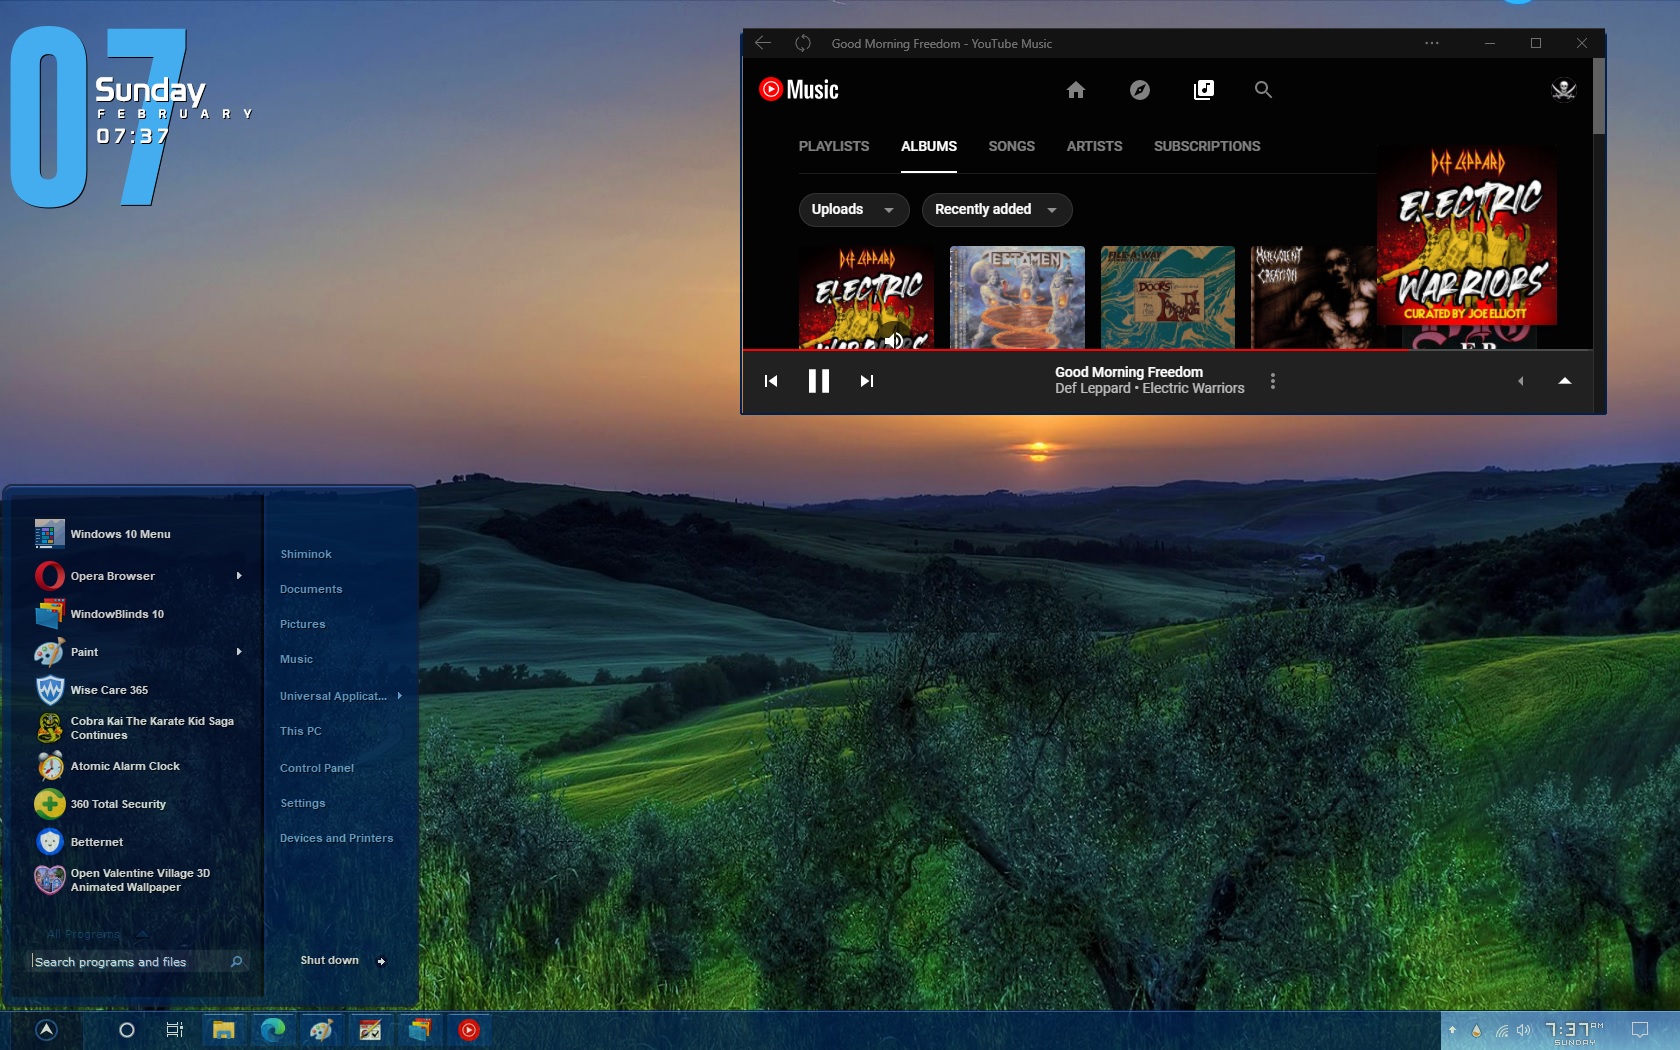
Task: Skip to previous track
Action: tap(771, 381)
